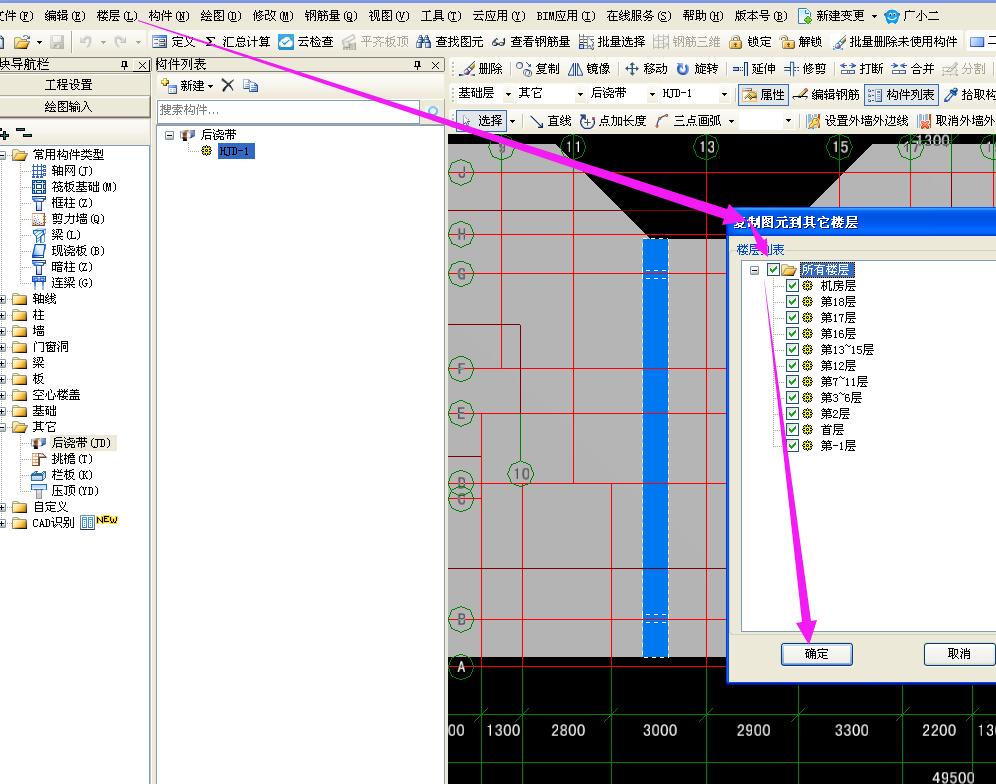
Task: Click the 删除 (delete) tool icon
Action: pos(481,68)
